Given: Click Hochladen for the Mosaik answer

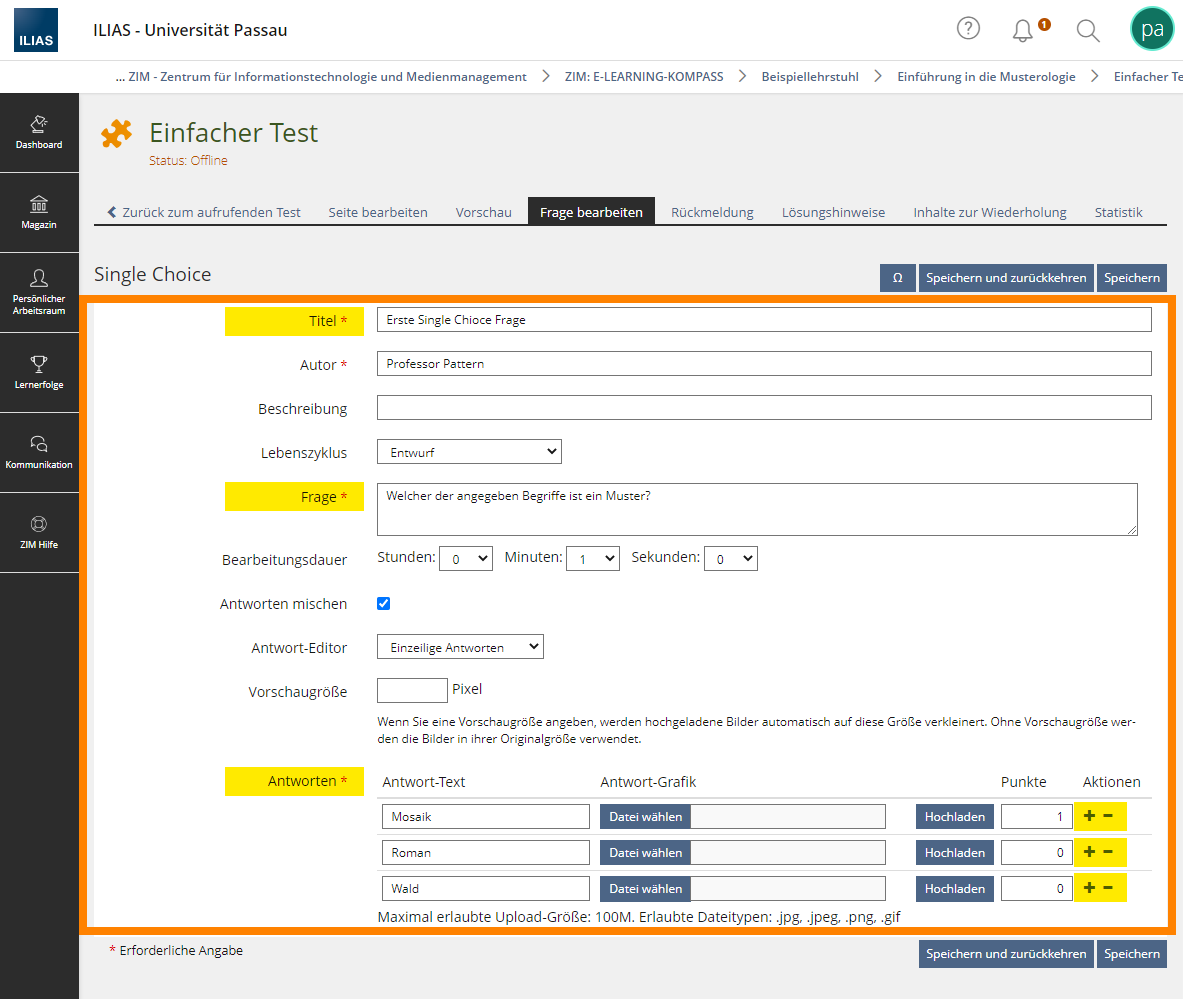Looking at the screenshot, I should [x=955, y=816].
